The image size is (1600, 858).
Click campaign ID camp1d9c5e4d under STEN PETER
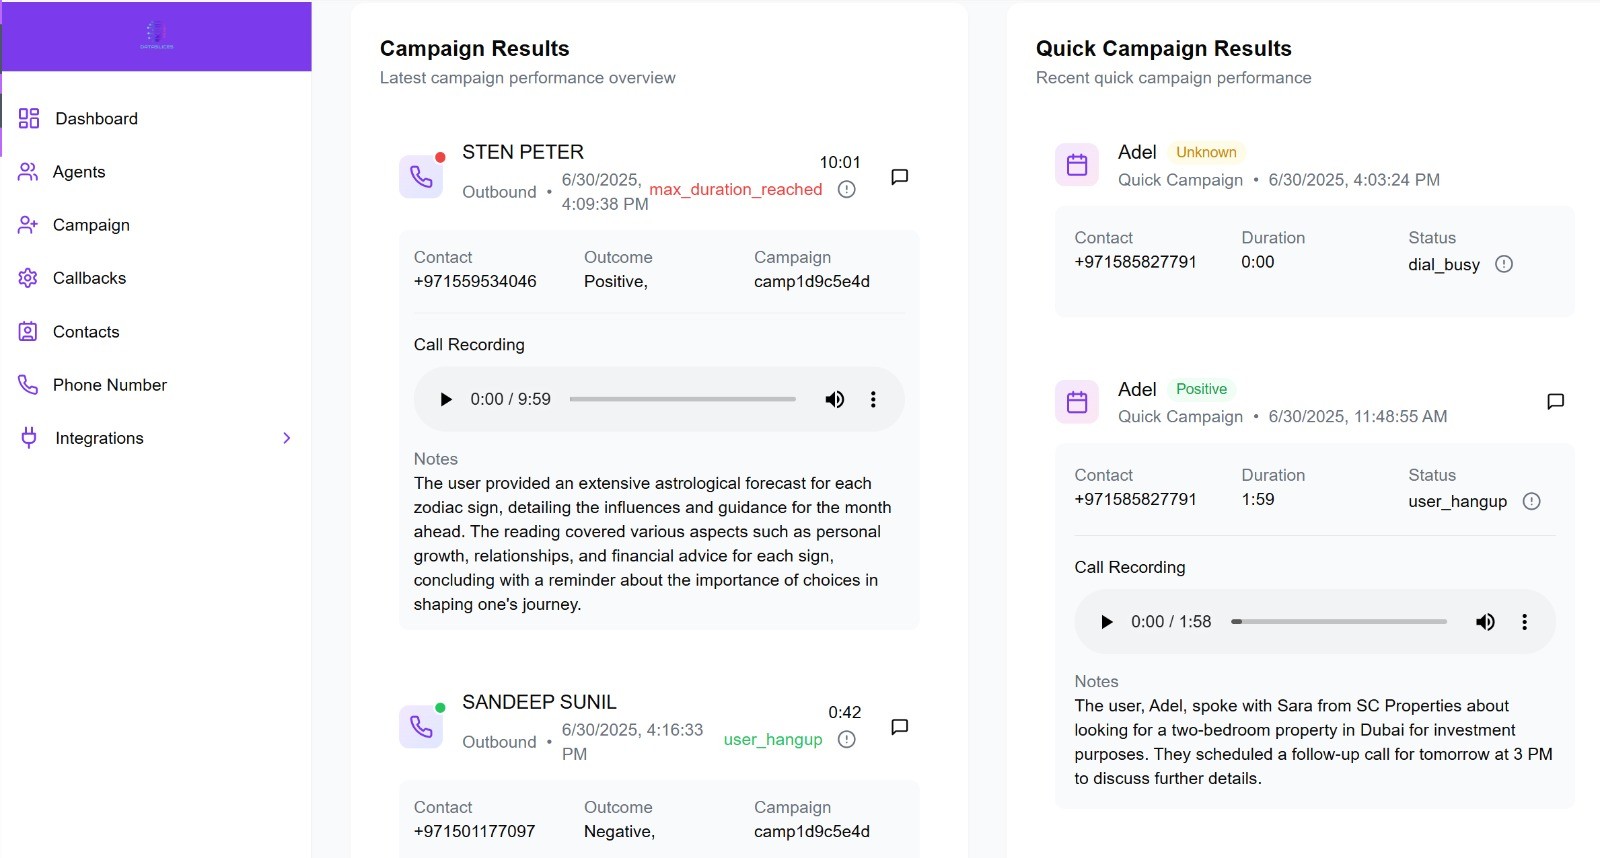point(812,281)
